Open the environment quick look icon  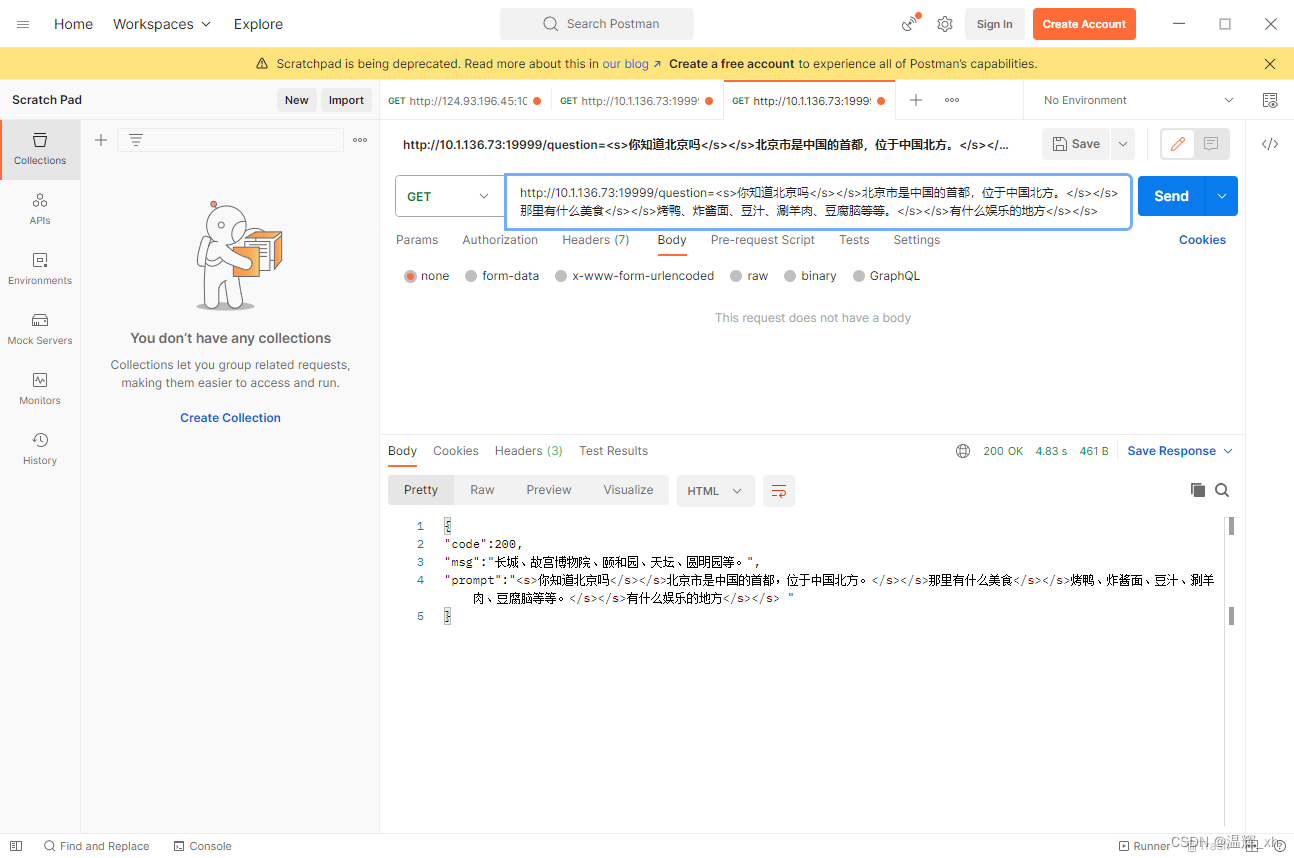(1270, 100)
